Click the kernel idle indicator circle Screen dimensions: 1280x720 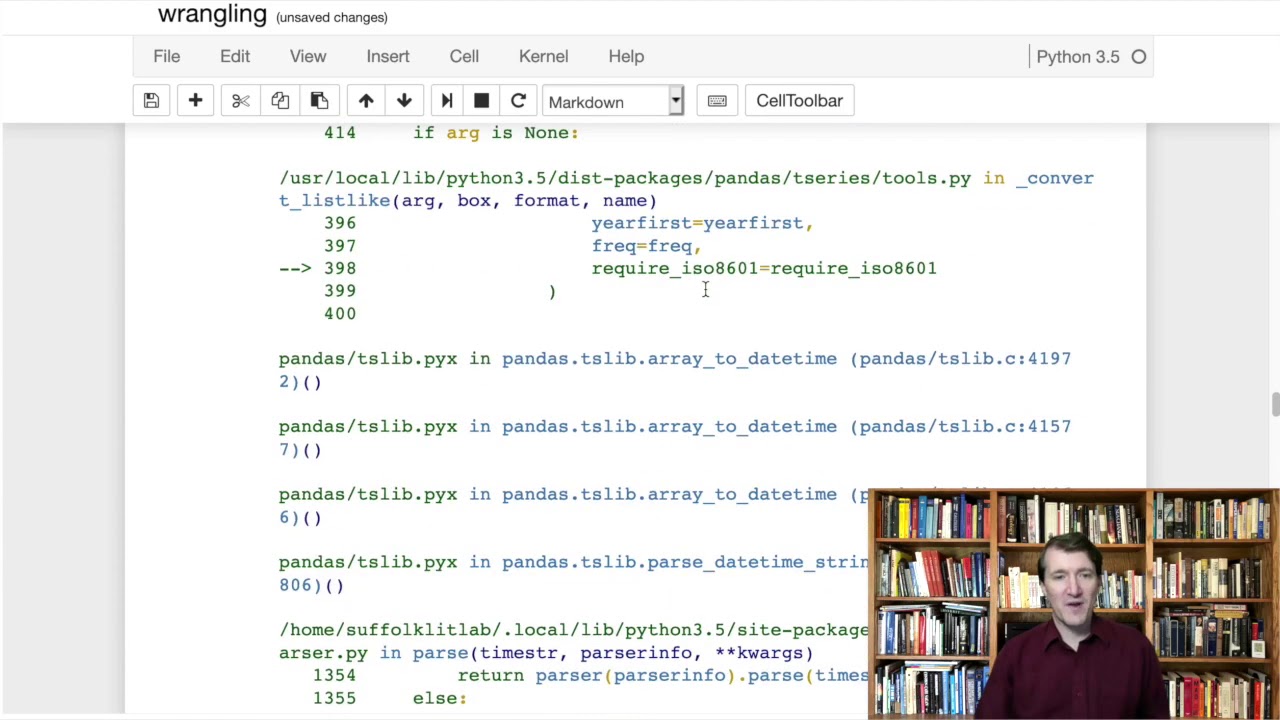click(x=1139, y=57)
